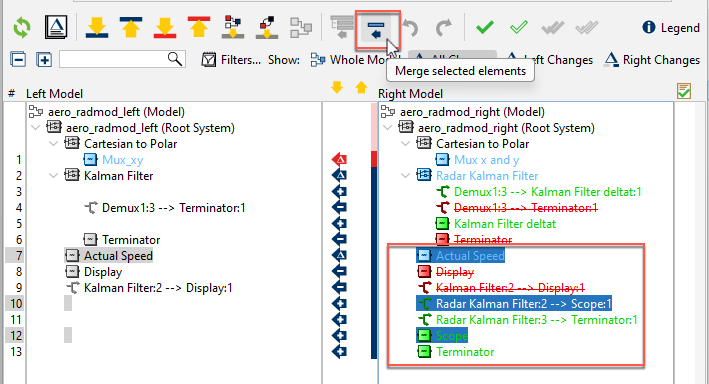Image resolution: width=709 pixels, height=384 pixels.
Task: Click yellow up arrow with red bar
Action: pos(199,27)
